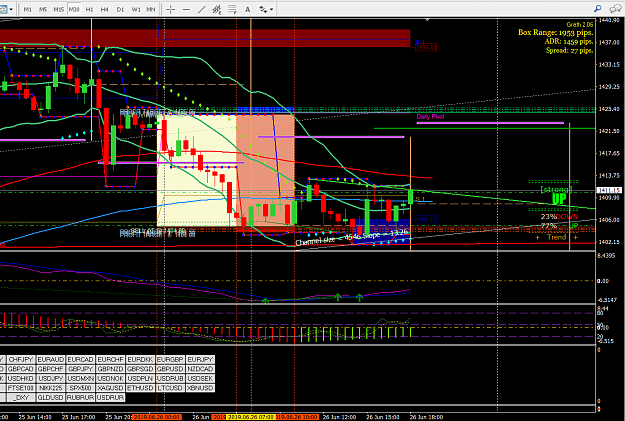Open the search magnifier icon

[x=597, y=8]
